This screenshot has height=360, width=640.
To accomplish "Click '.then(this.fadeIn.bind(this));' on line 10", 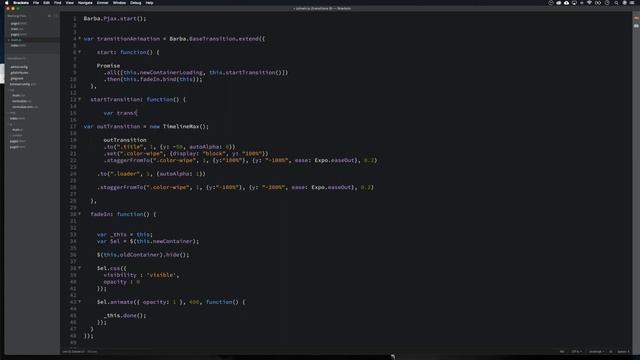I will pyautogui.click(x=153, y=79).
